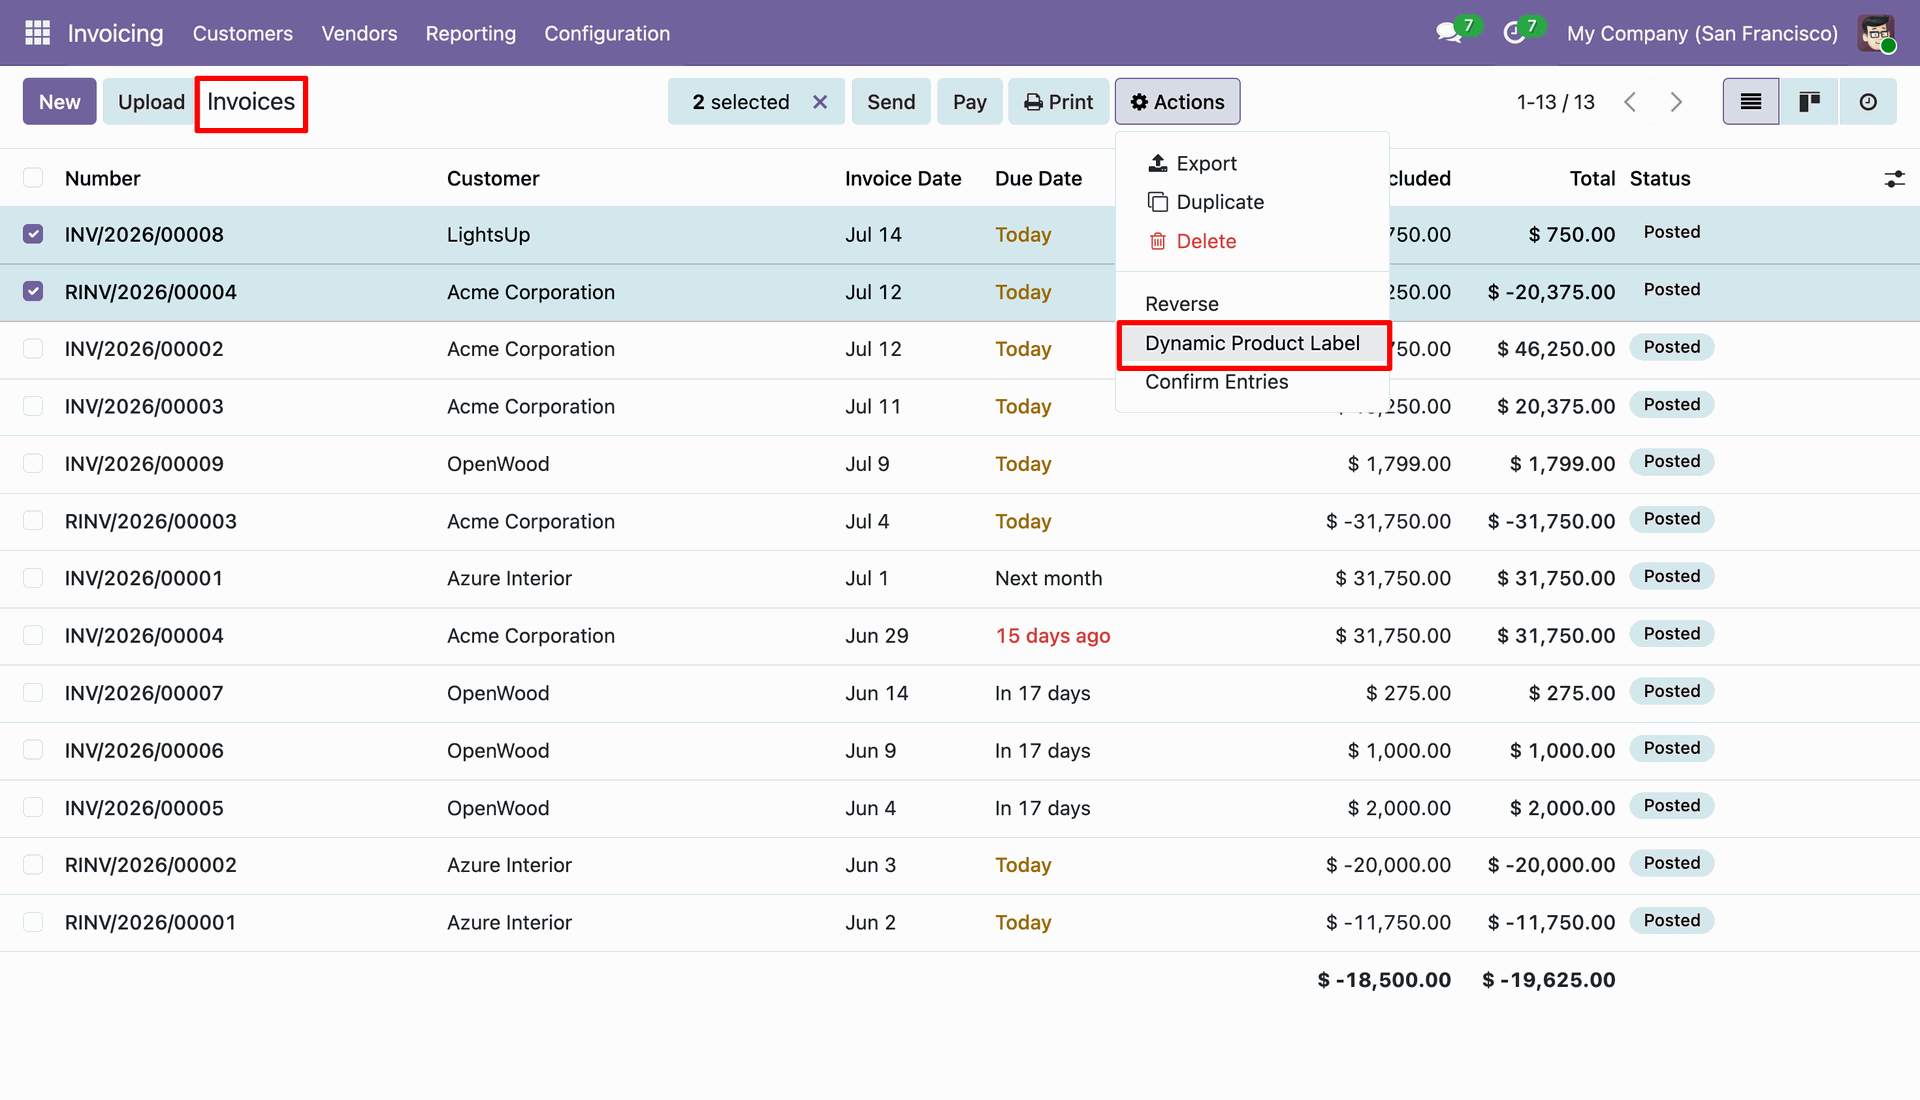Image resolution: width=1920 pixels, height=1100 pixels.
Task: Open the user avatar menu
Action: click(1876, 33)
